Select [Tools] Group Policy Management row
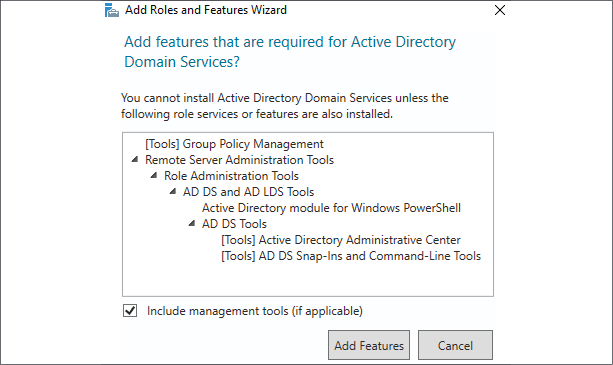 pyautogui.click(x=234, y=144)
